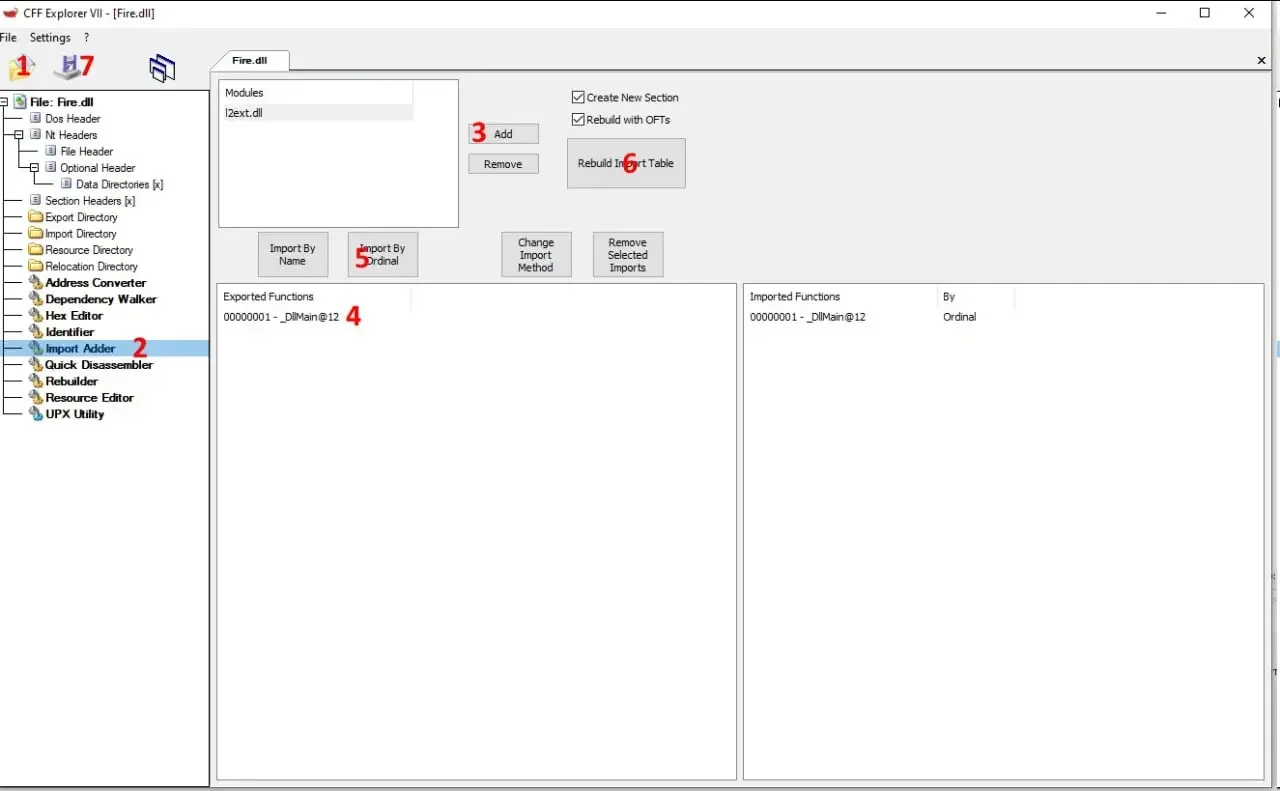Select UPX Utility in the tree

(75, 414)
